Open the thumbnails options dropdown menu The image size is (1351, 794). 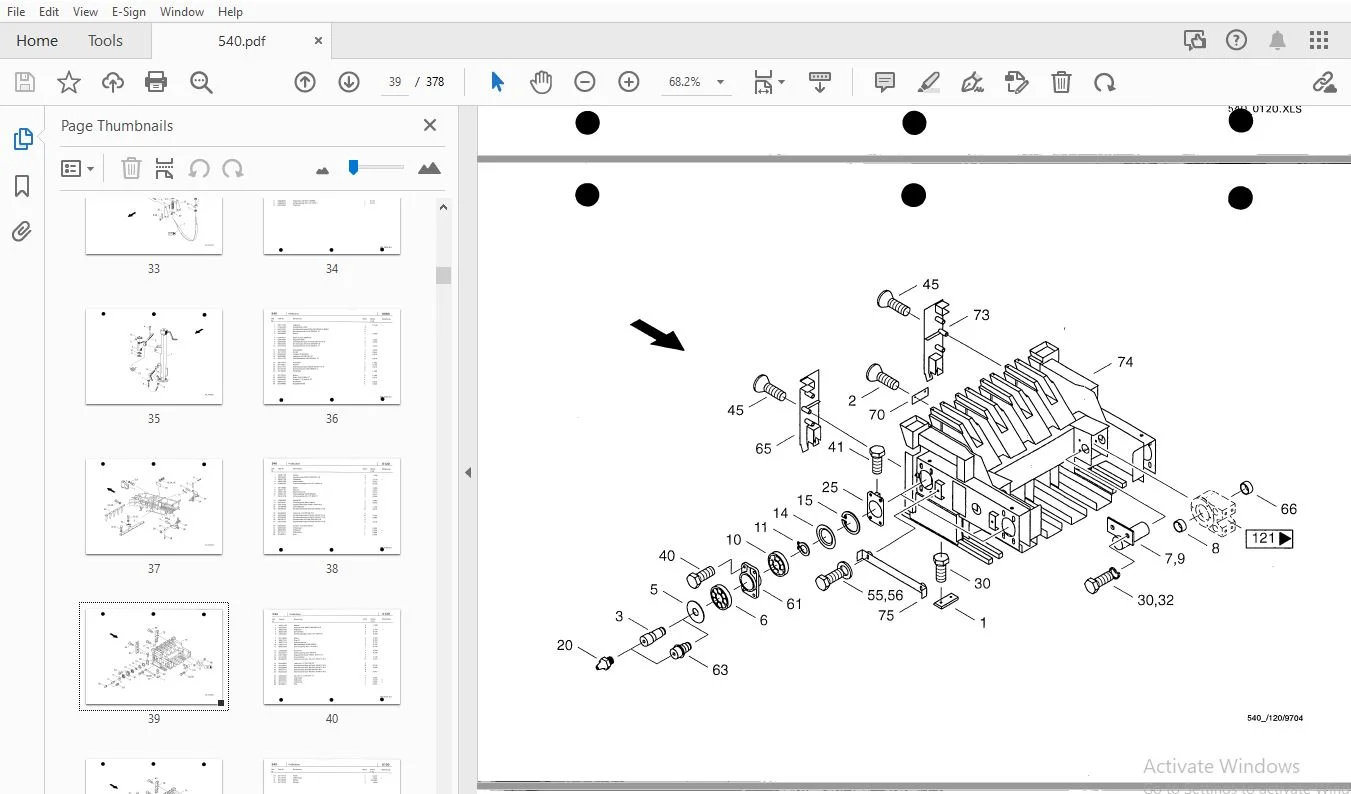(x=77, y=168)
